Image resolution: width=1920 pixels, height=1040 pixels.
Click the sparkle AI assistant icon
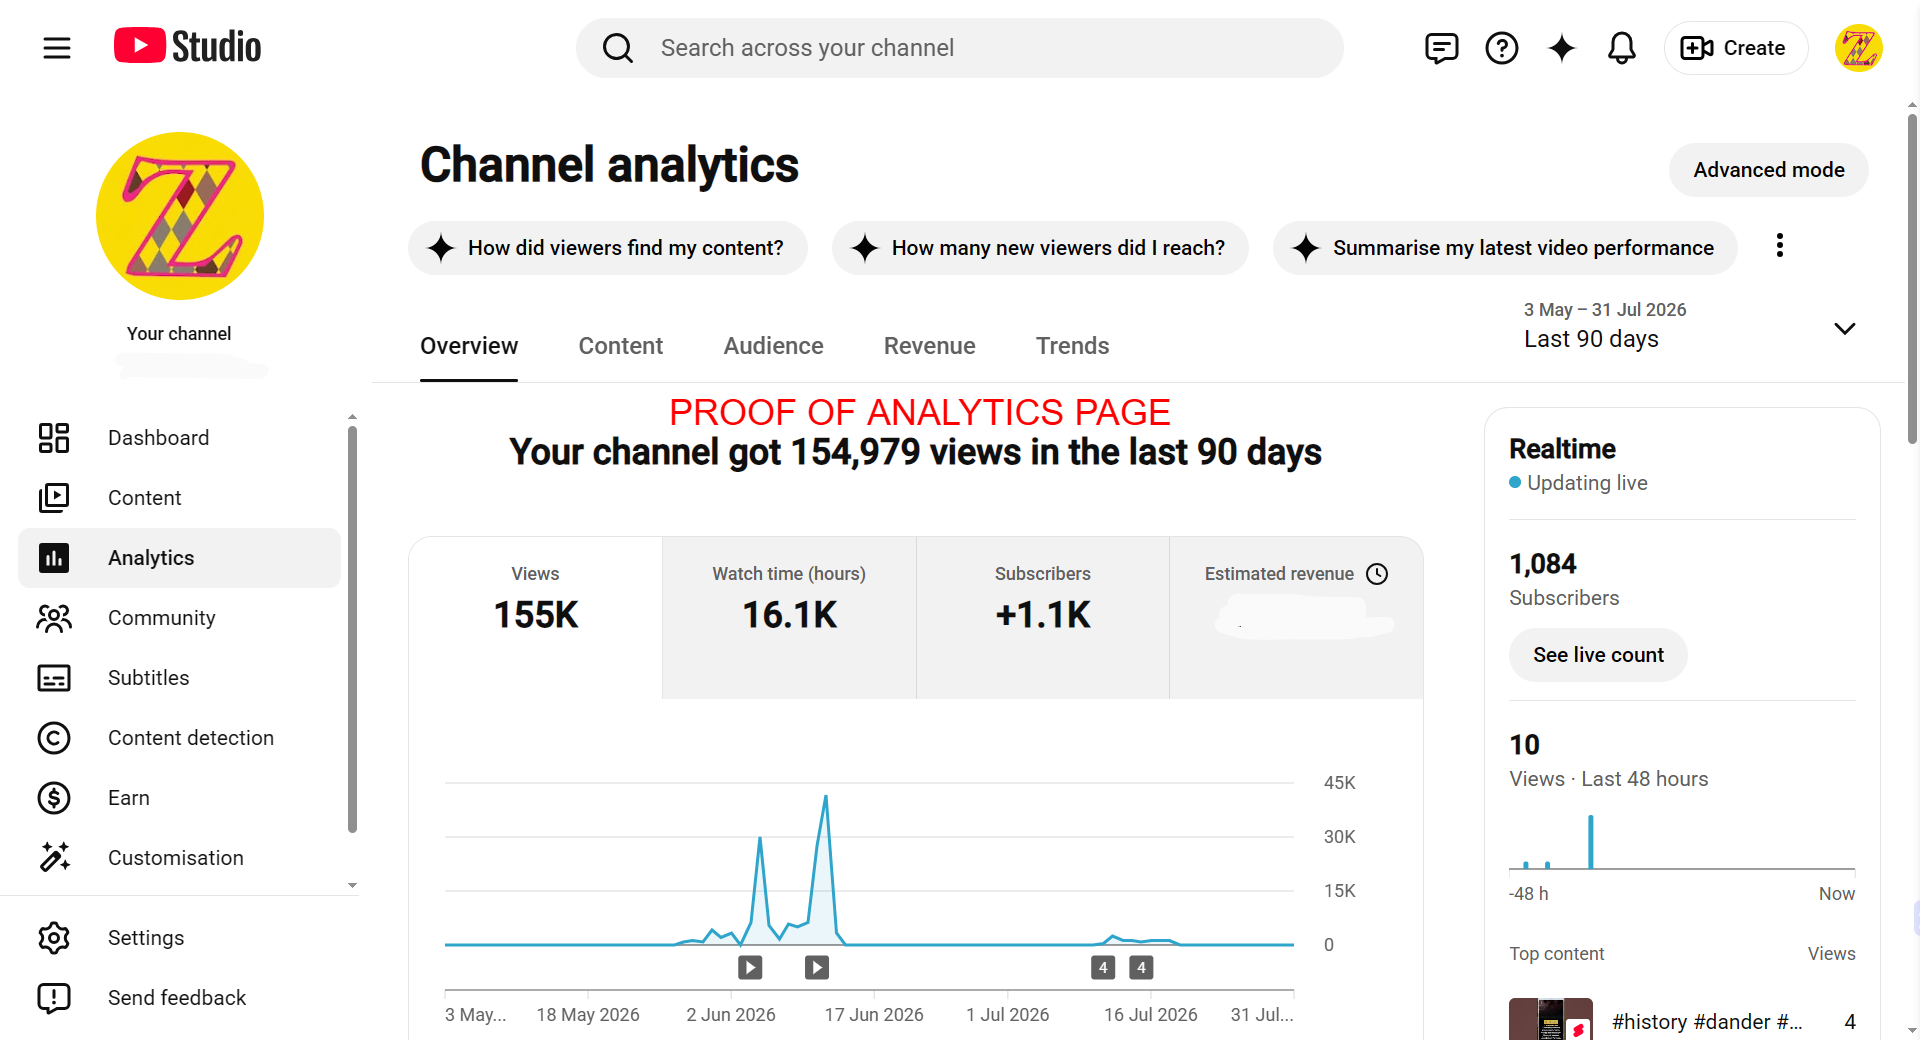1561,48
